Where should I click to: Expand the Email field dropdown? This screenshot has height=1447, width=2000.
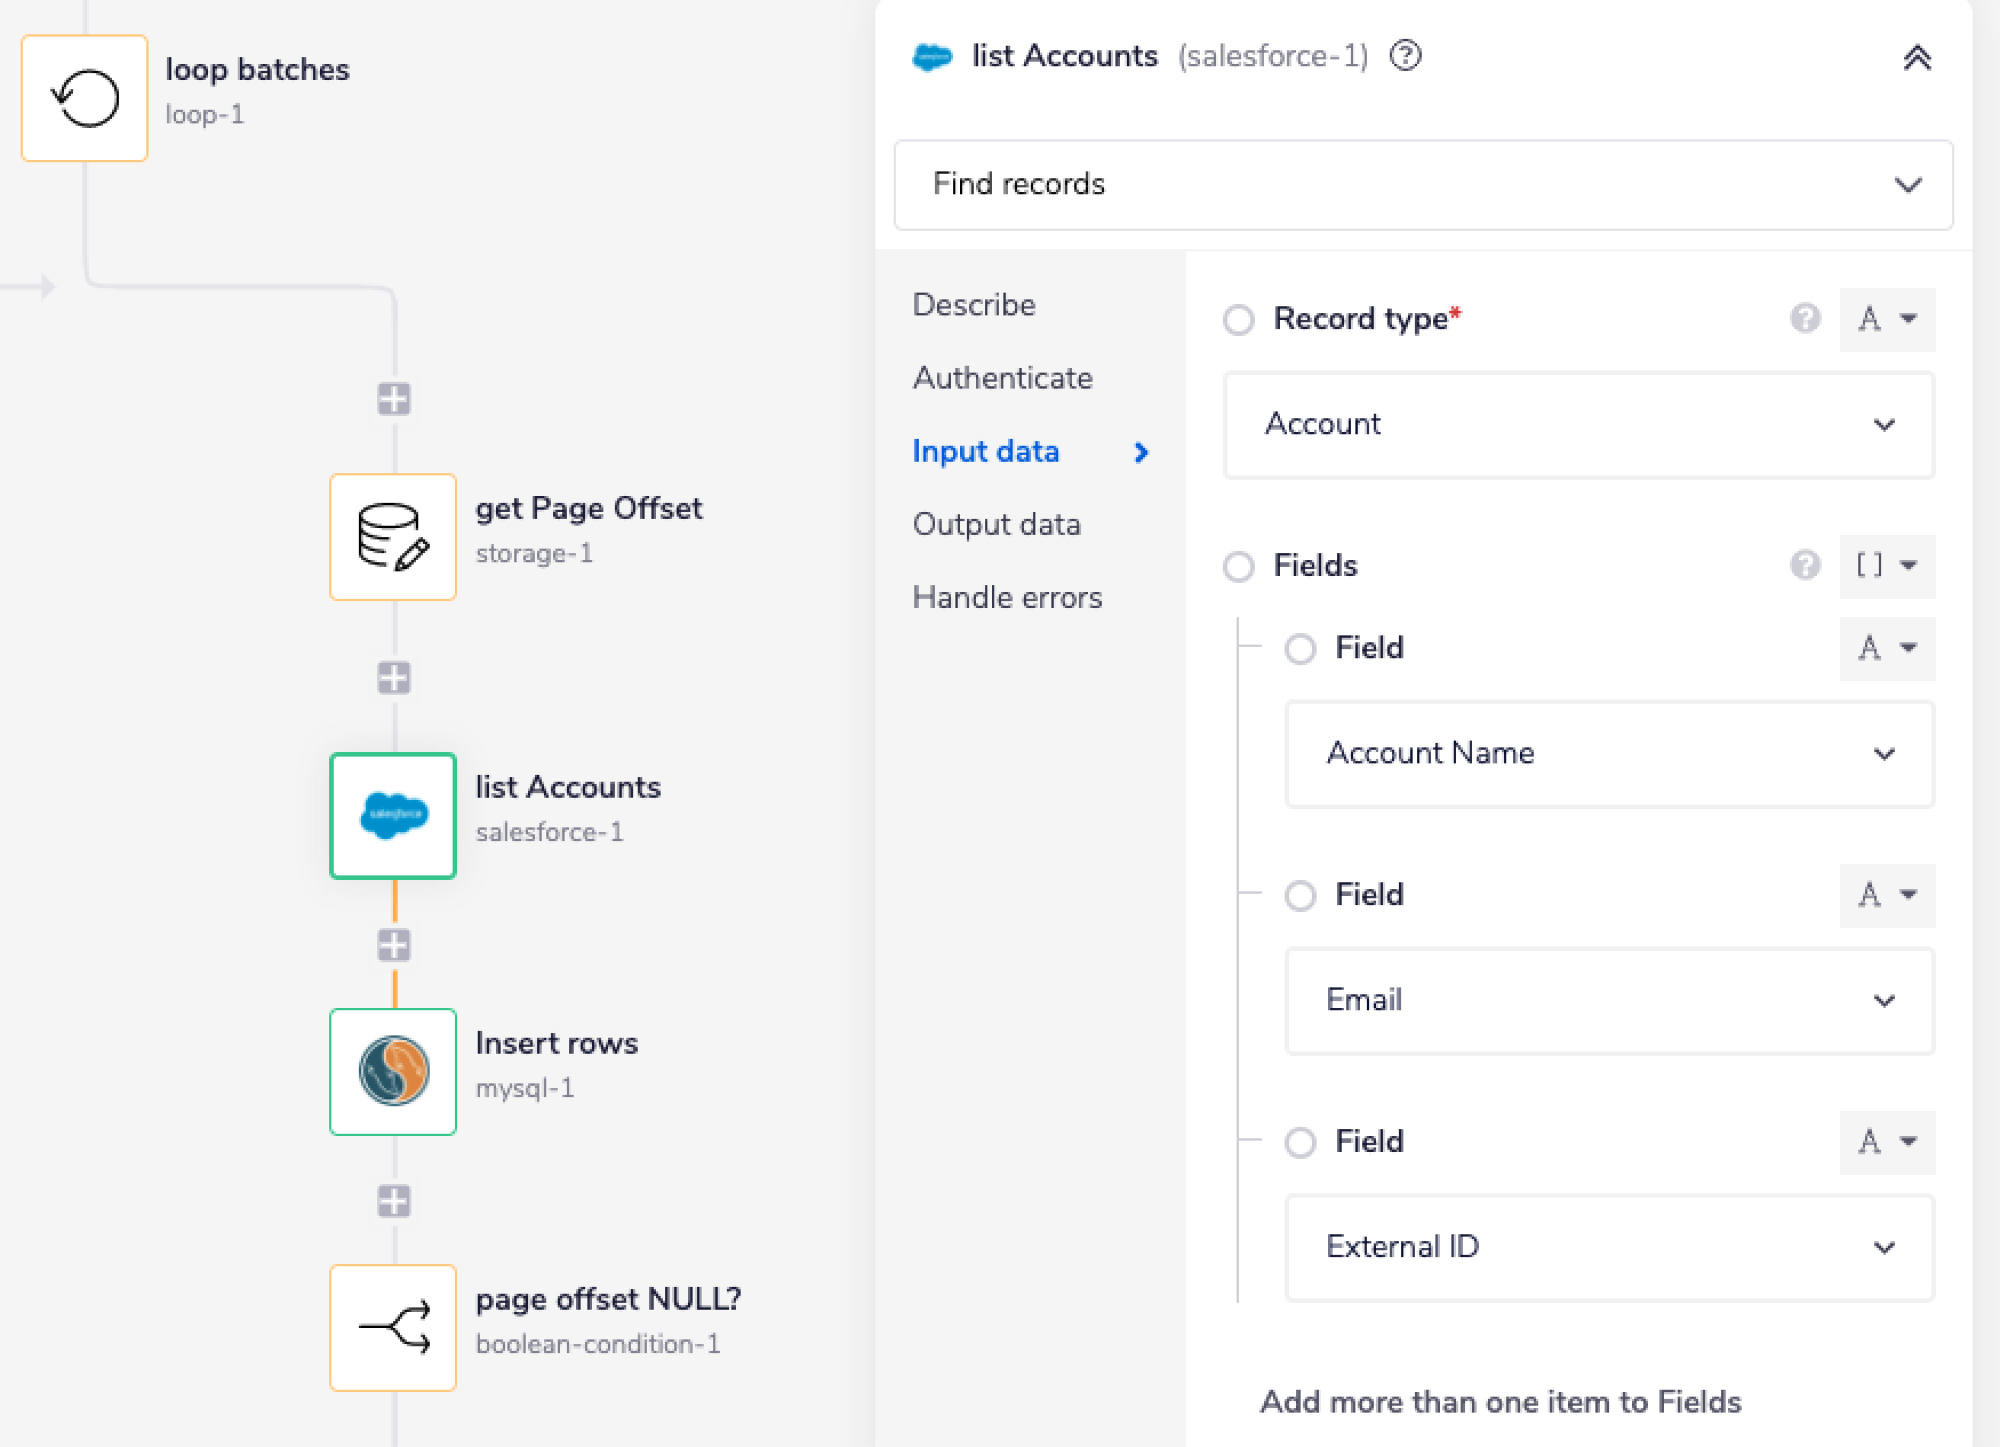[1608, 1001]
